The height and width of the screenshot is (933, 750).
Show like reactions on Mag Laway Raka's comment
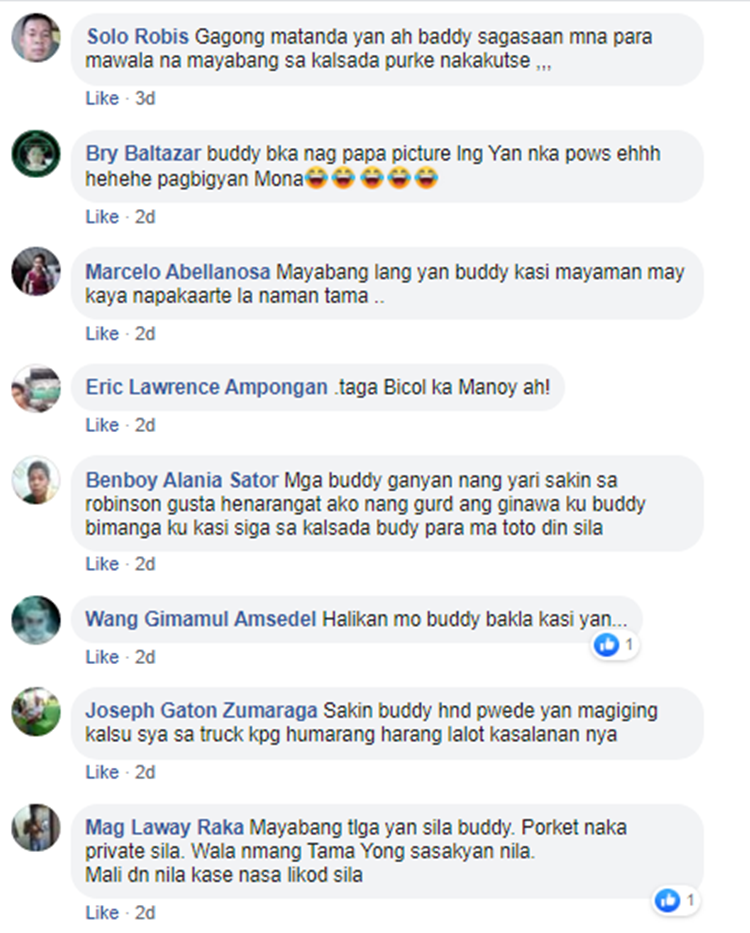(677, 900)
